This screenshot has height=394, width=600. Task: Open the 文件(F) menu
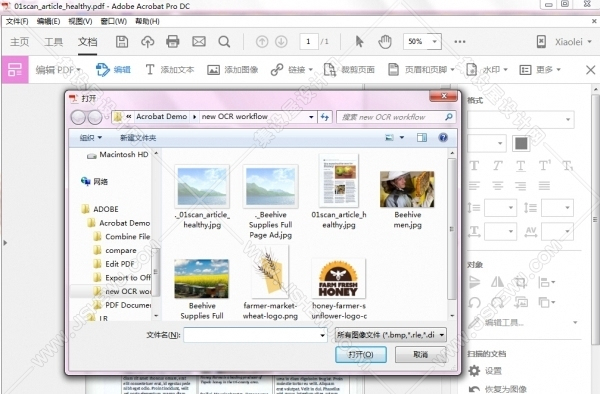click(x=17, y=21)
